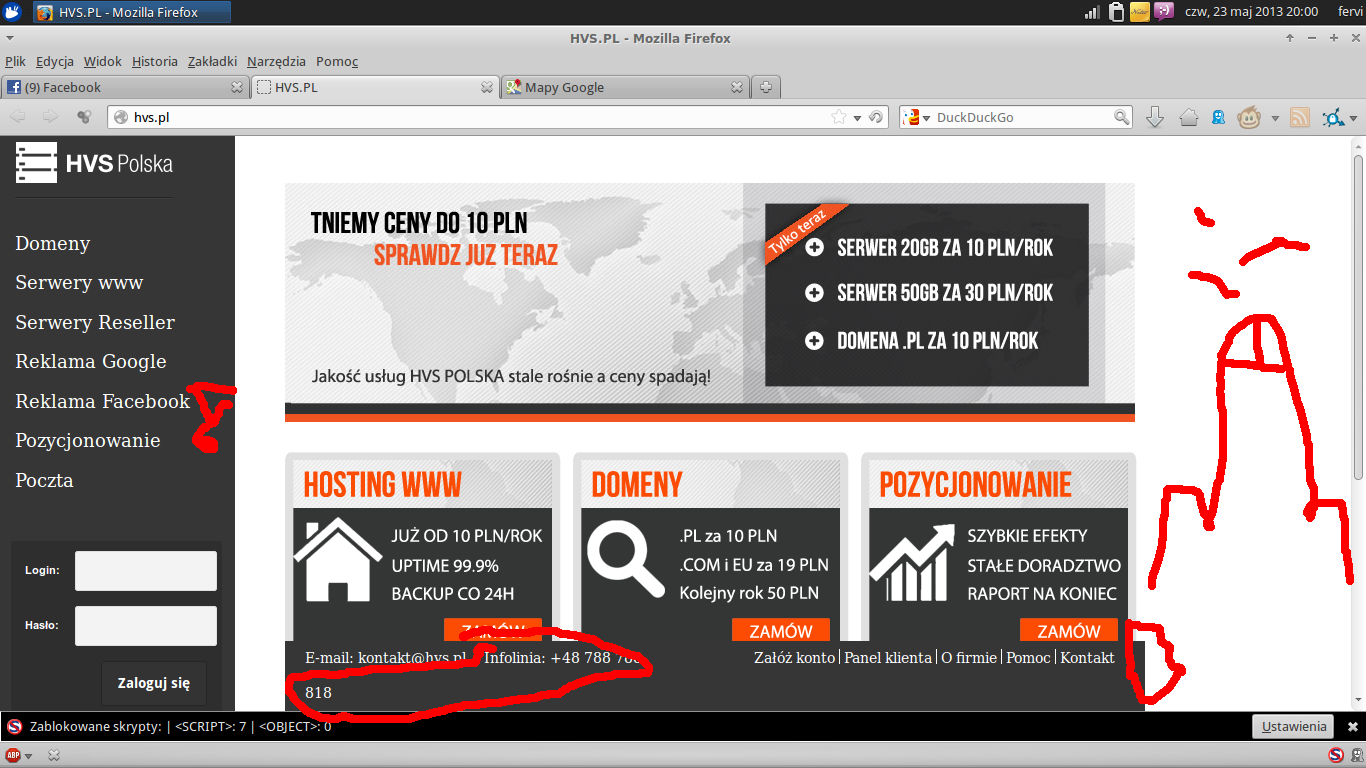
Task: Go to Home via house icon
Action: point(1188,117)
